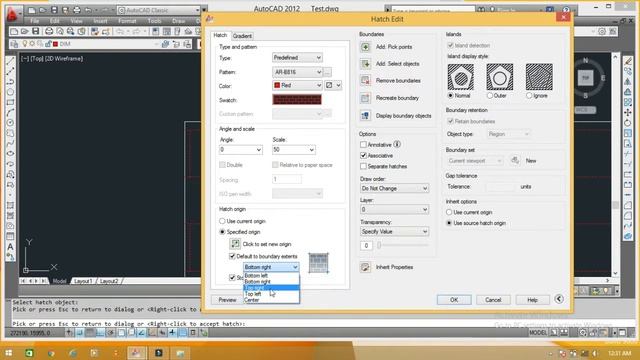The image size is (640, 360).
Task: Enable Separate hatches checkbox
Action: 363,166
